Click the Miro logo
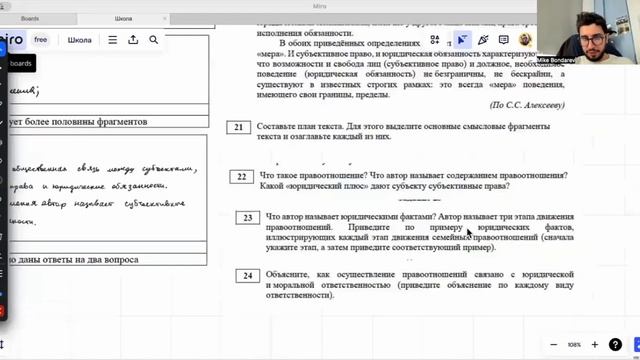The height and width of the screenshot is (360, 640). point(12,40)
